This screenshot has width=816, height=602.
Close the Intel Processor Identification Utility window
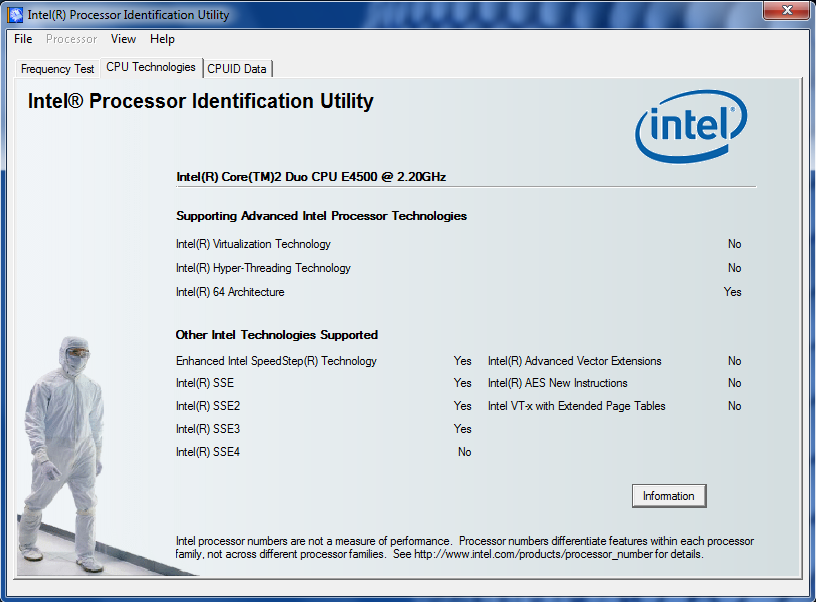point(787,10)
